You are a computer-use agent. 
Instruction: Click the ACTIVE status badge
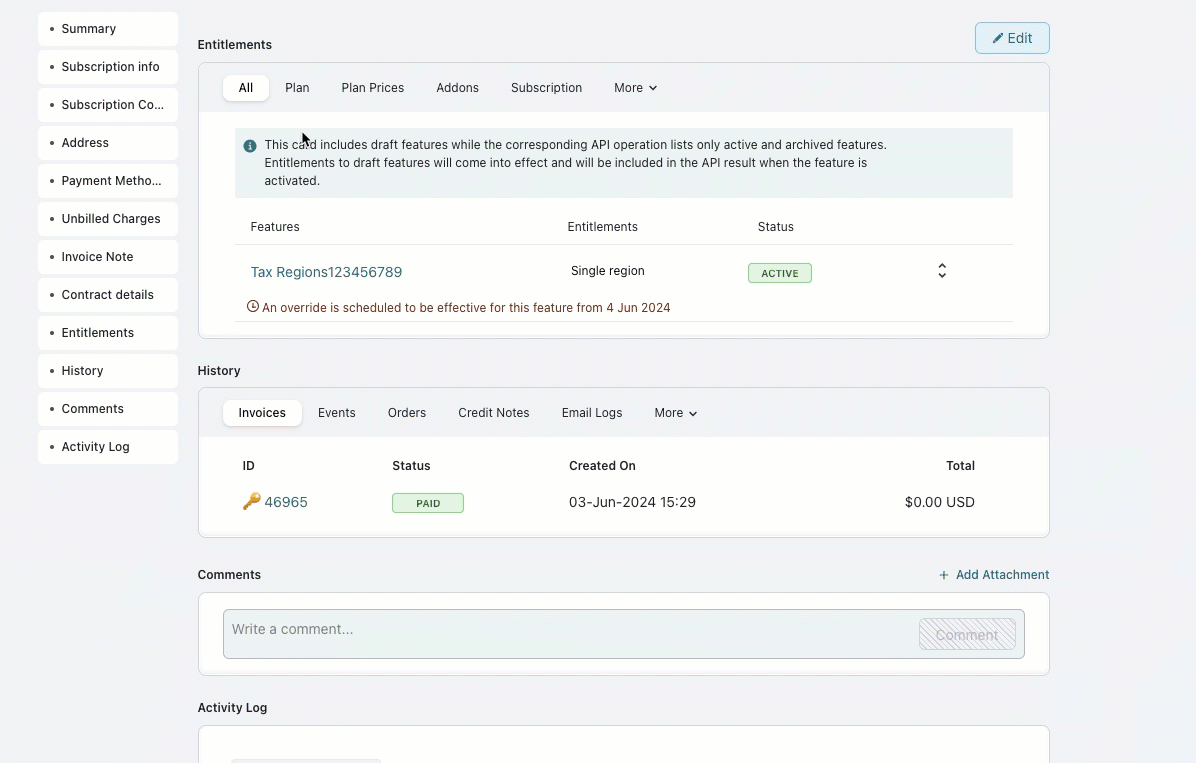coord(780,273)
